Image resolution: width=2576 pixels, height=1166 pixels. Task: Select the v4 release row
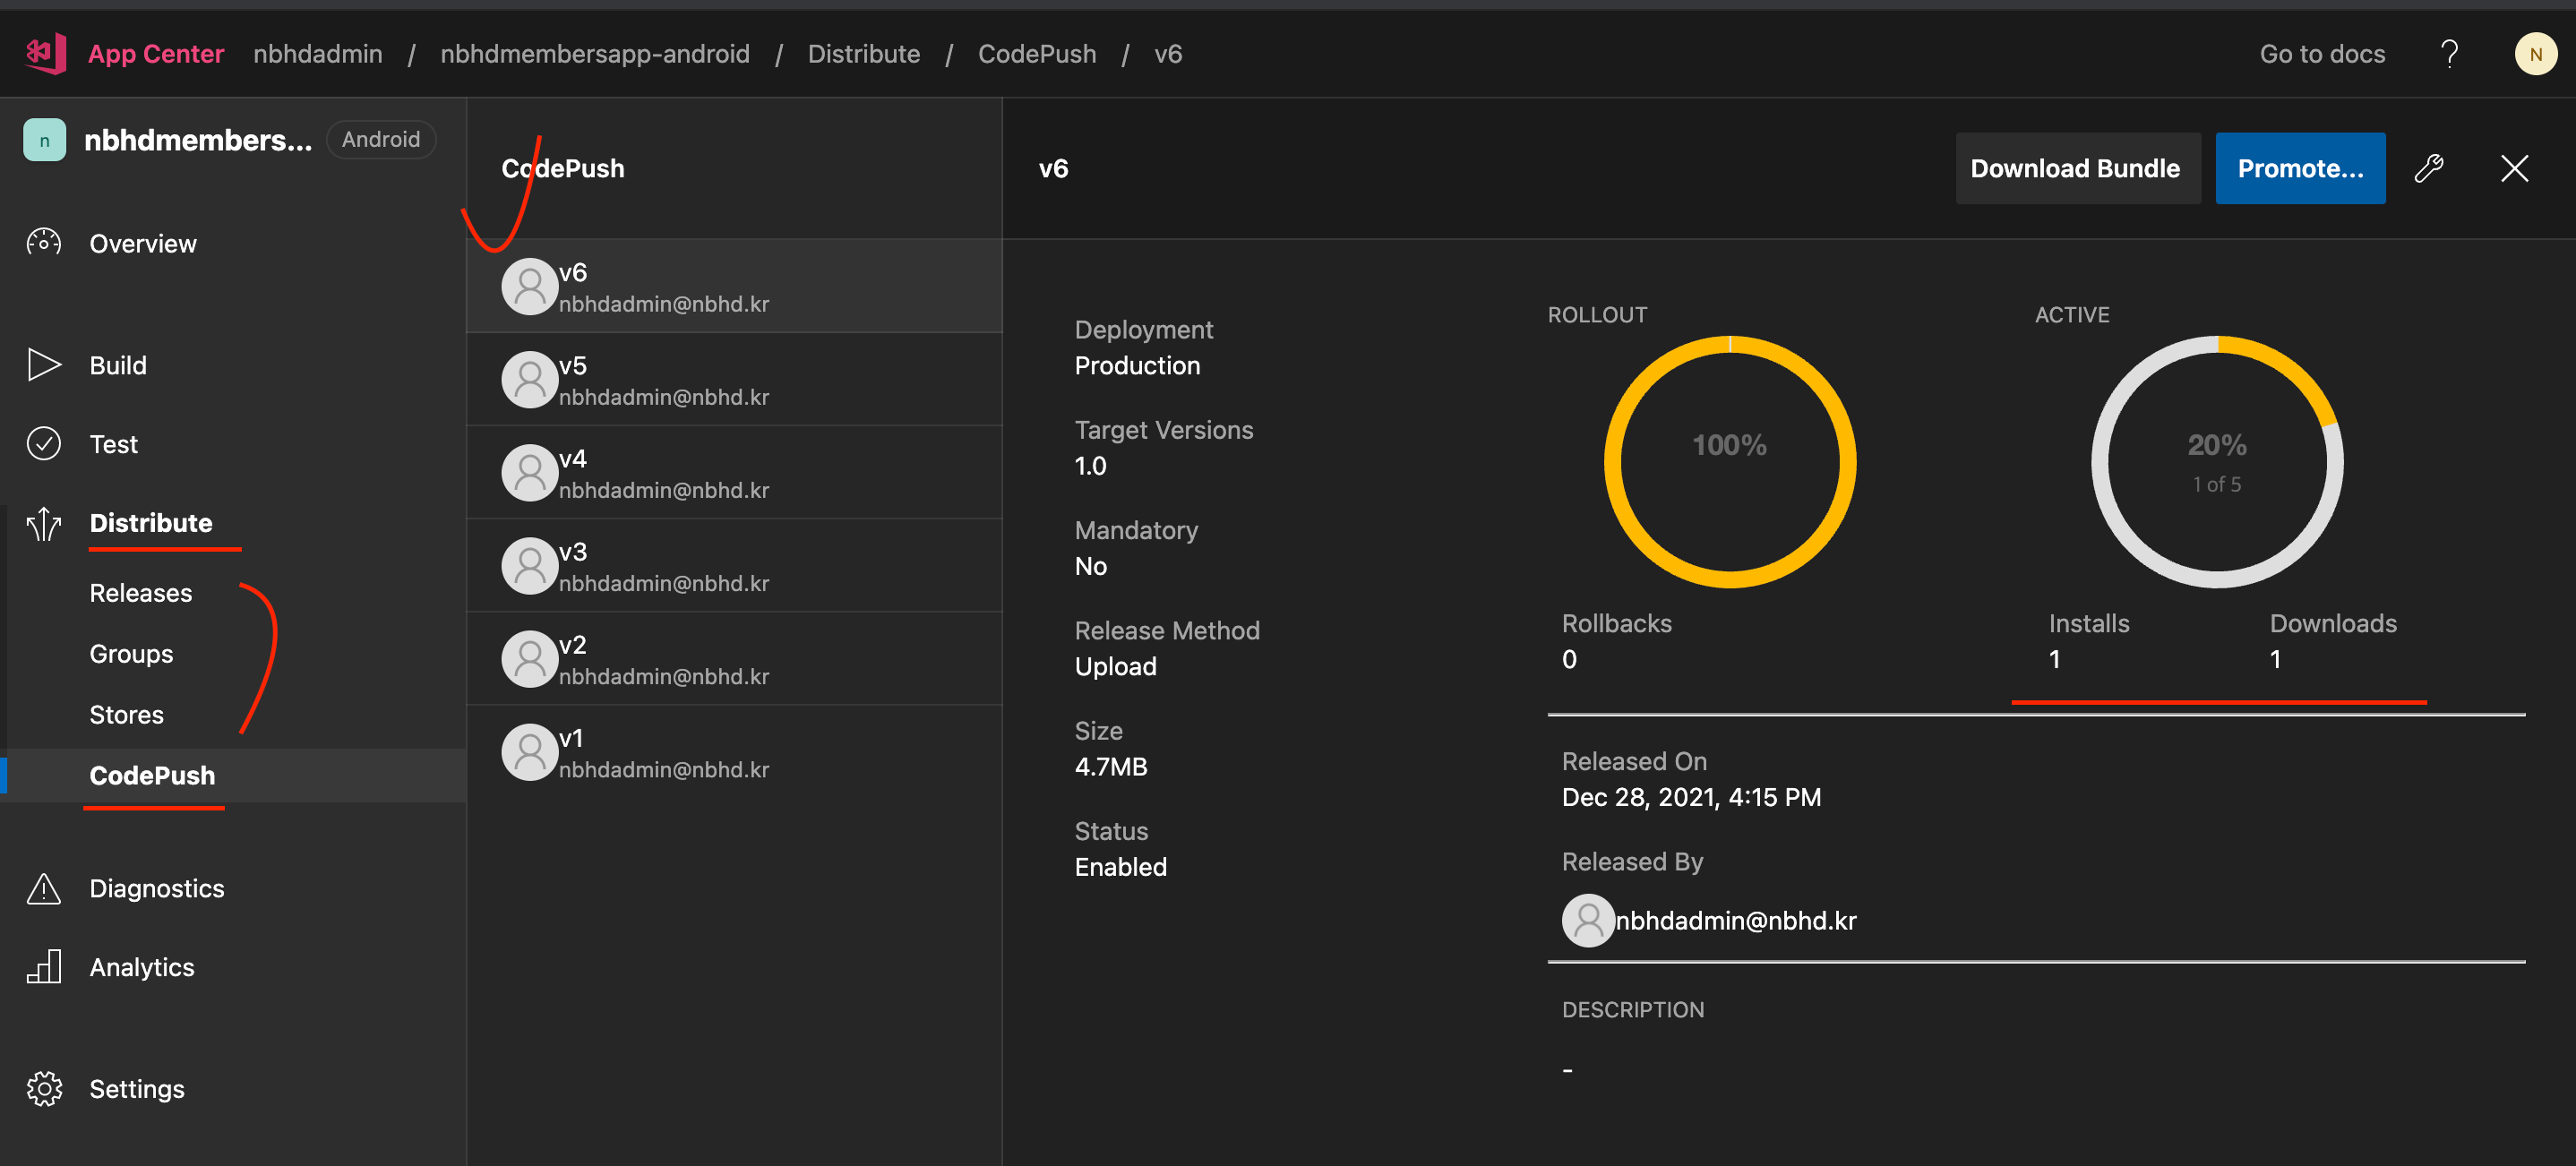click(x=734, y=472)
